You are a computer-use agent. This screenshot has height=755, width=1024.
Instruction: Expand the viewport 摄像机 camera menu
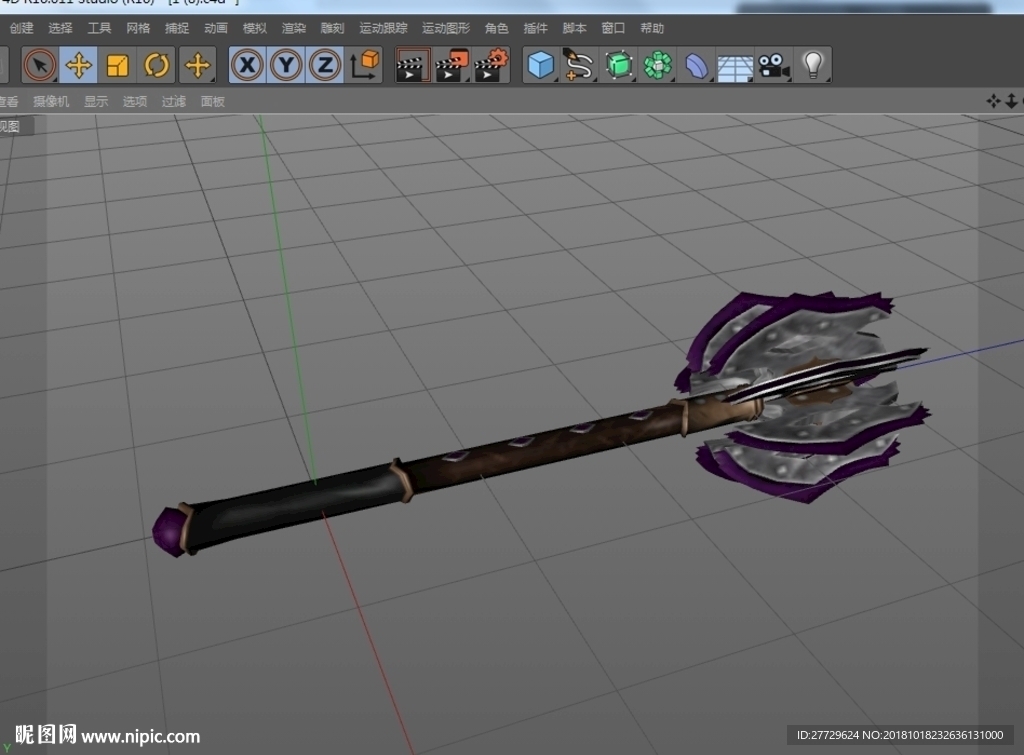click(x=51, y=101)
